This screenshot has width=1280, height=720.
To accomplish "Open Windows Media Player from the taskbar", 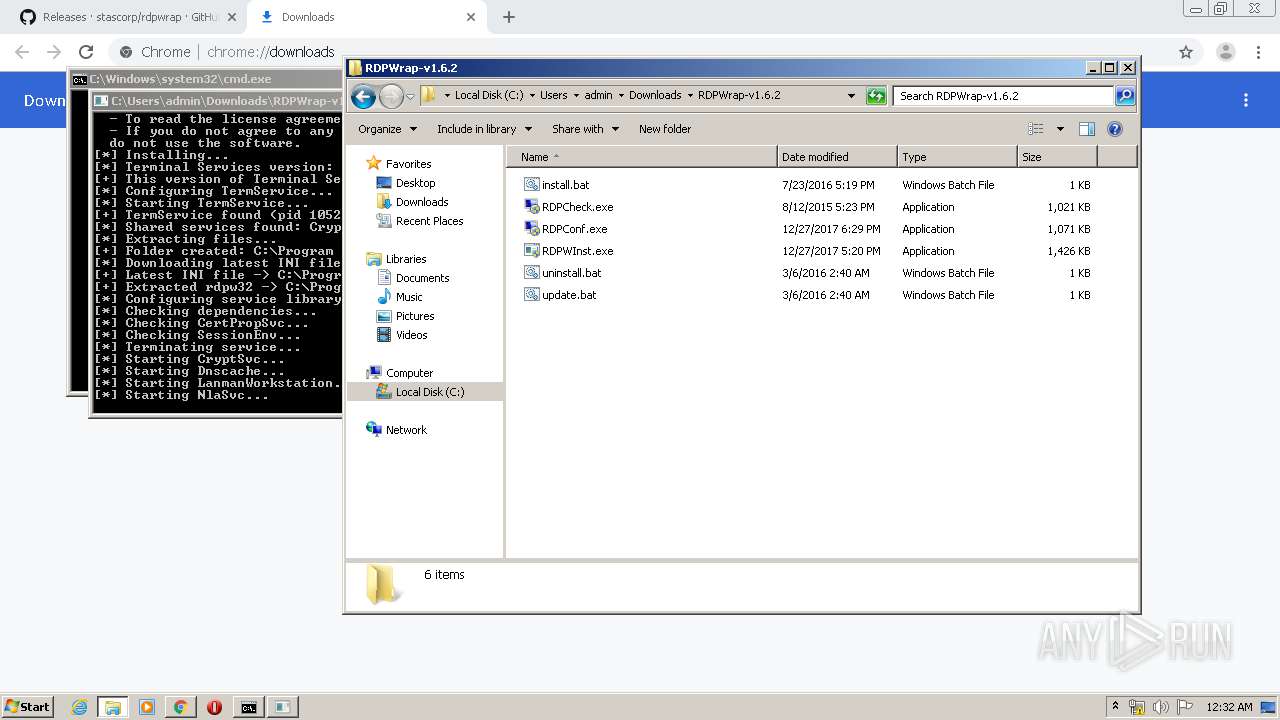I will [147, 707].
